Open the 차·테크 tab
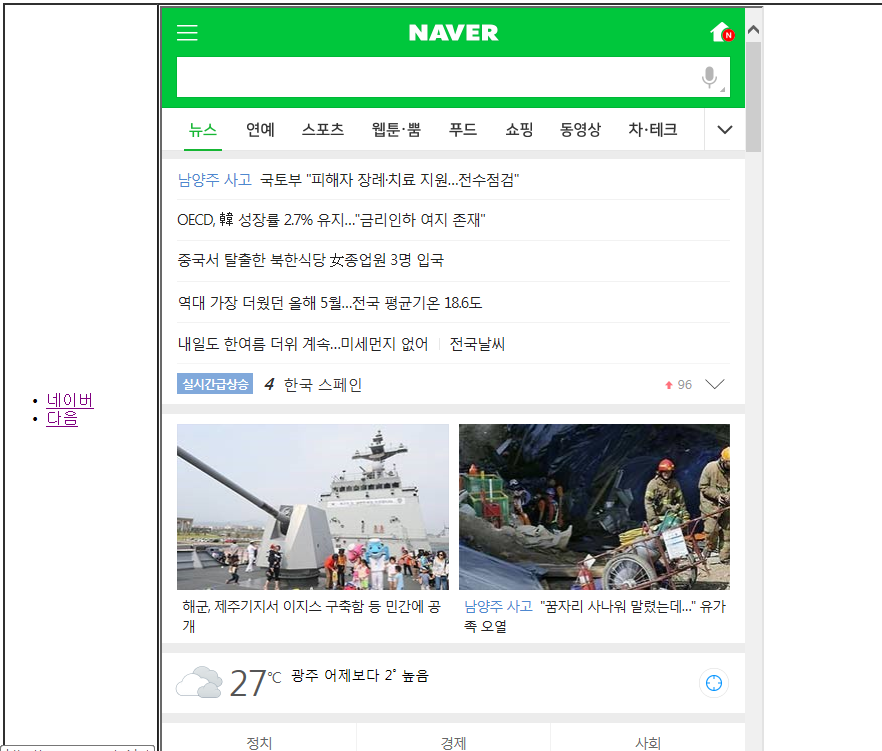This screenshot has width=882, height=751. [x=652, y=130]
